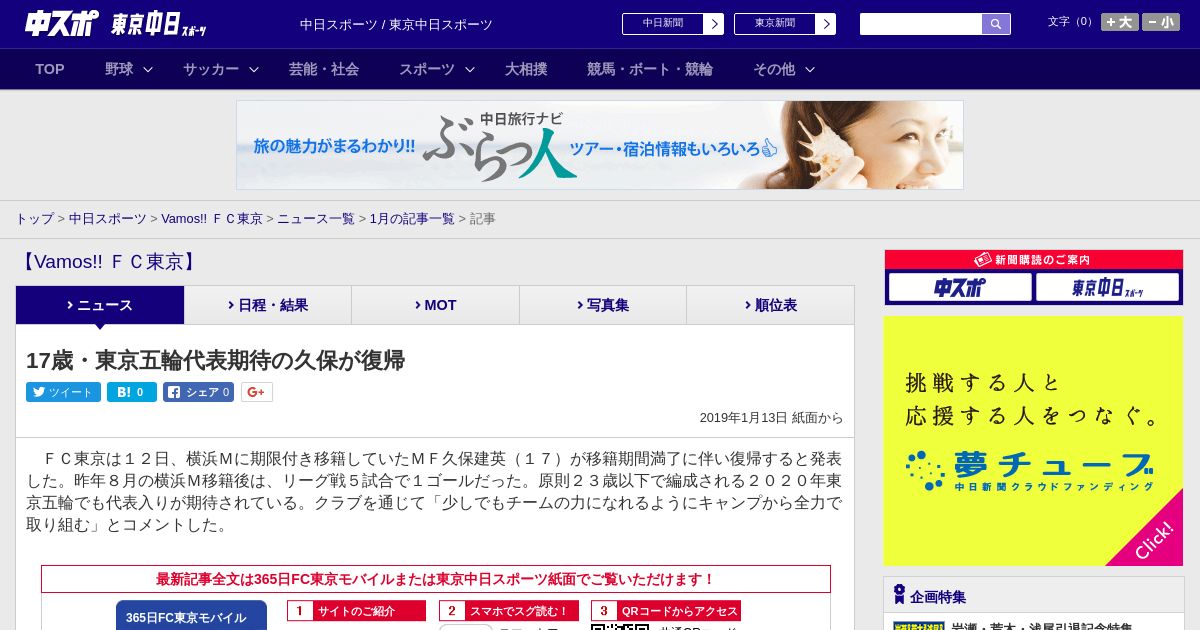Open the サッカー navigation menu
This screenshot has height=630, width=1200.
tap(211, 69)
